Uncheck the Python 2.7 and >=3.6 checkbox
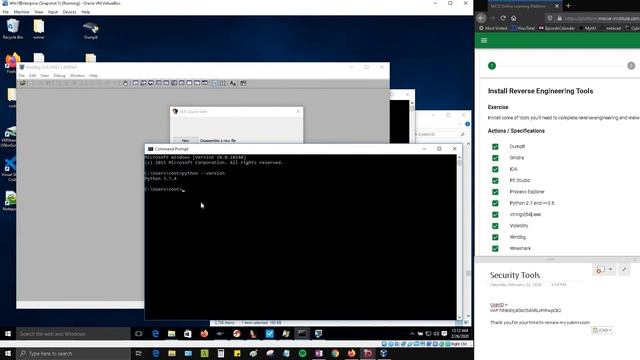640x360 pixels. [x=495, y=203]
